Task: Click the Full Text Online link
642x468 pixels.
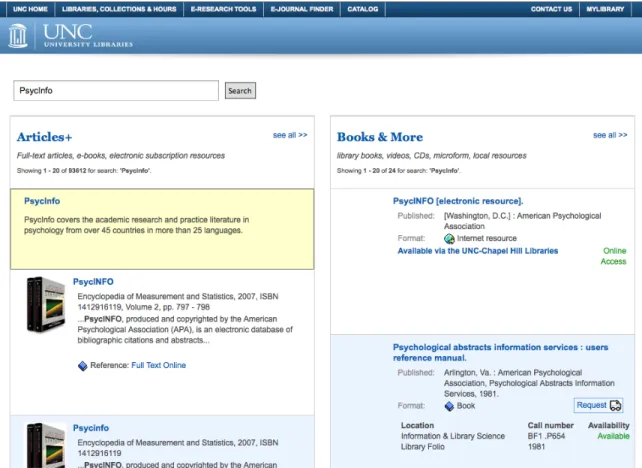Action: point(158,365)
